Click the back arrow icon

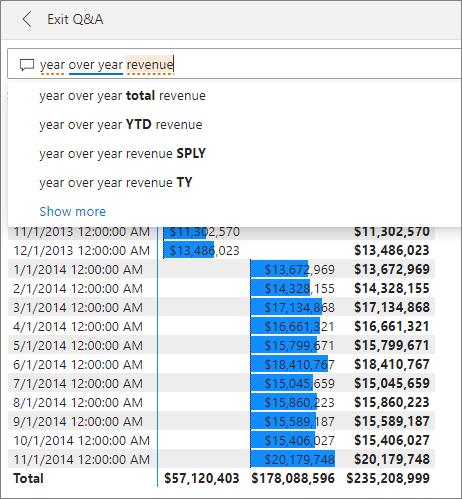pyautogui.click(x=27, y=19)
